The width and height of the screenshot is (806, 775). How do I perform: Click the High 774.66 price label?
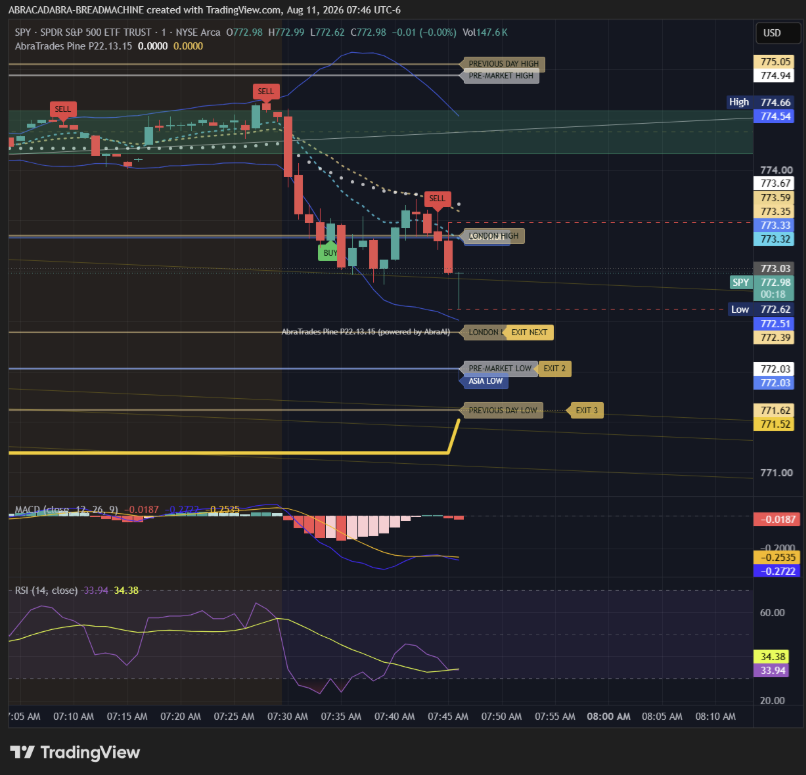761,102
